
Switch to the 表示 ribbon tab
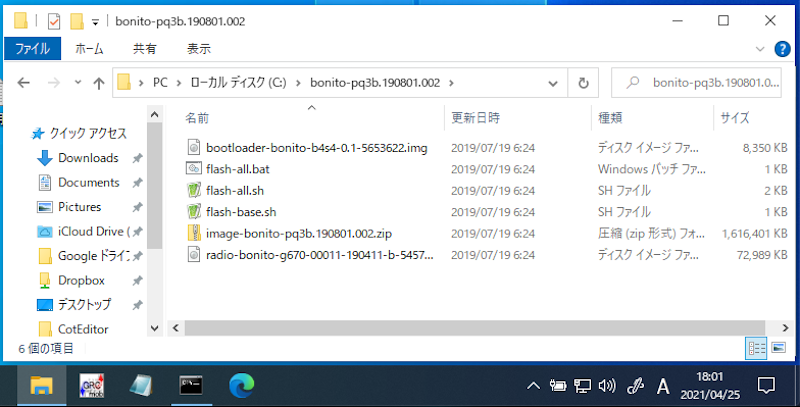pos(198,48)
